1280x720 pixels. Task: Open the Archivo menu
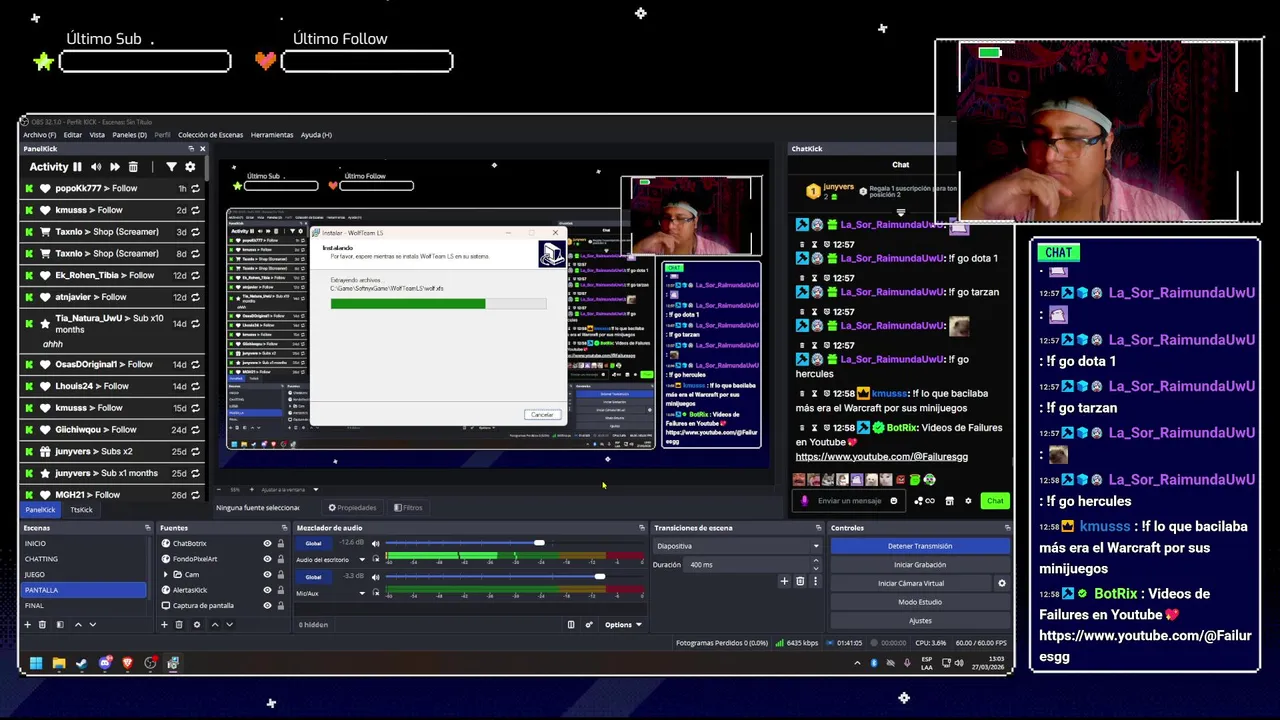point(40,135)
